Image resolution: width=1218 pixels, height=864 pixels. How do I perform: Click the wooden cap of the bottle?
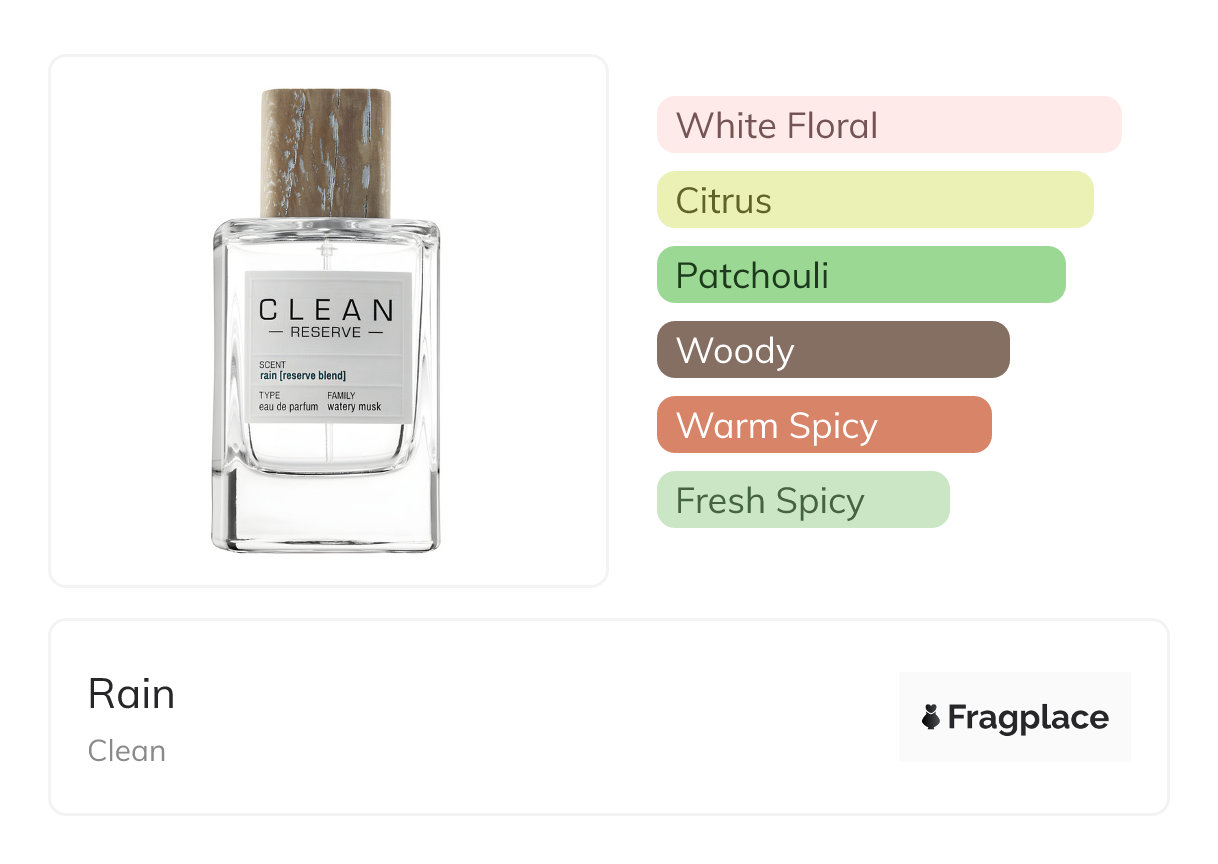click(326, 152)
